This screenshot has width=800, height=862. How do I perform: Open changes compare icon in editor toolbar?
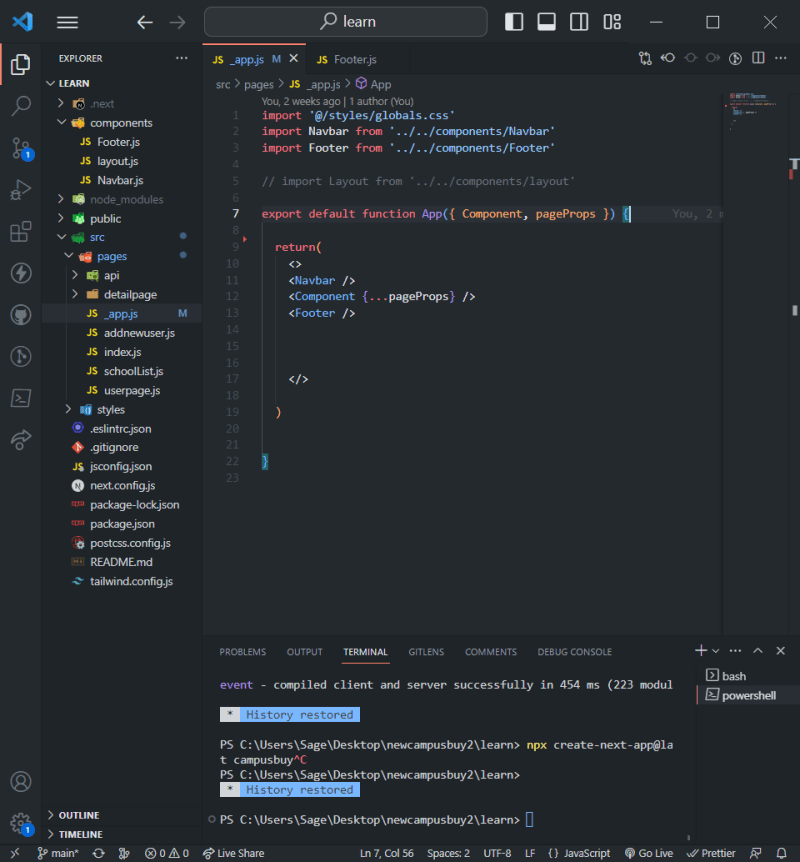click(x=645, y=59)
